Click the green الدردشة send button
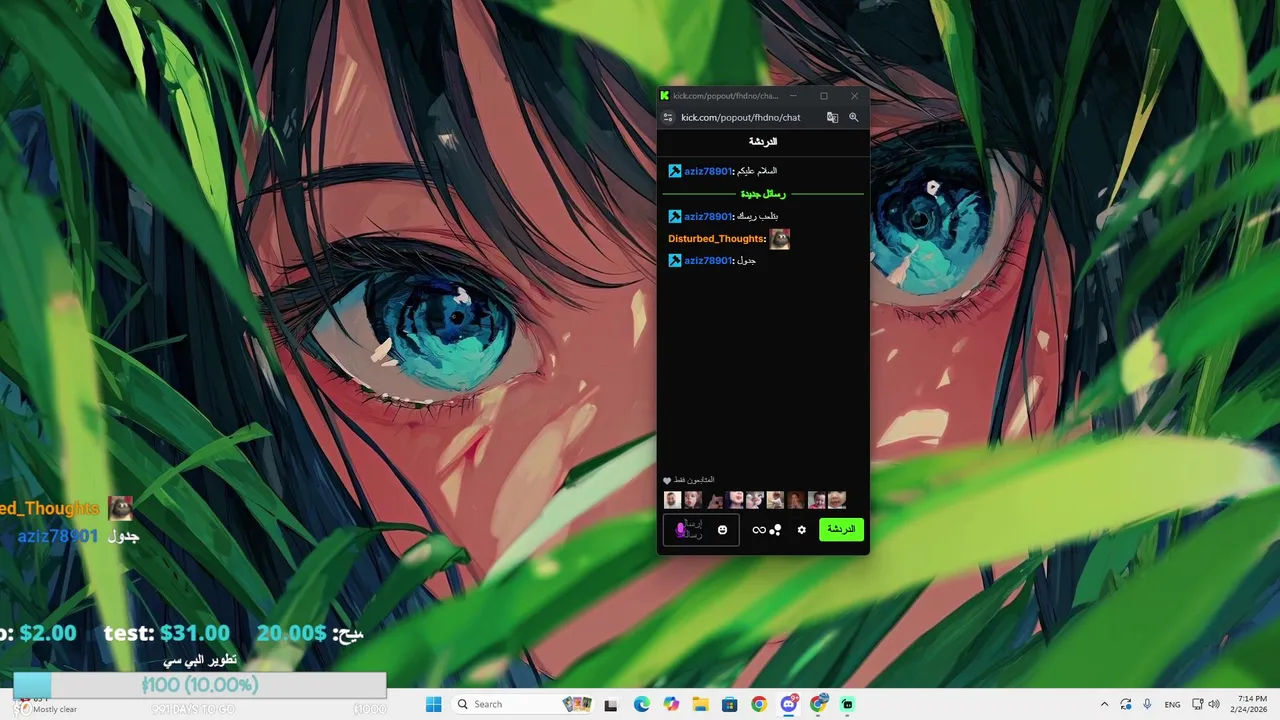Screen dimensions: 1280x720 841,529
